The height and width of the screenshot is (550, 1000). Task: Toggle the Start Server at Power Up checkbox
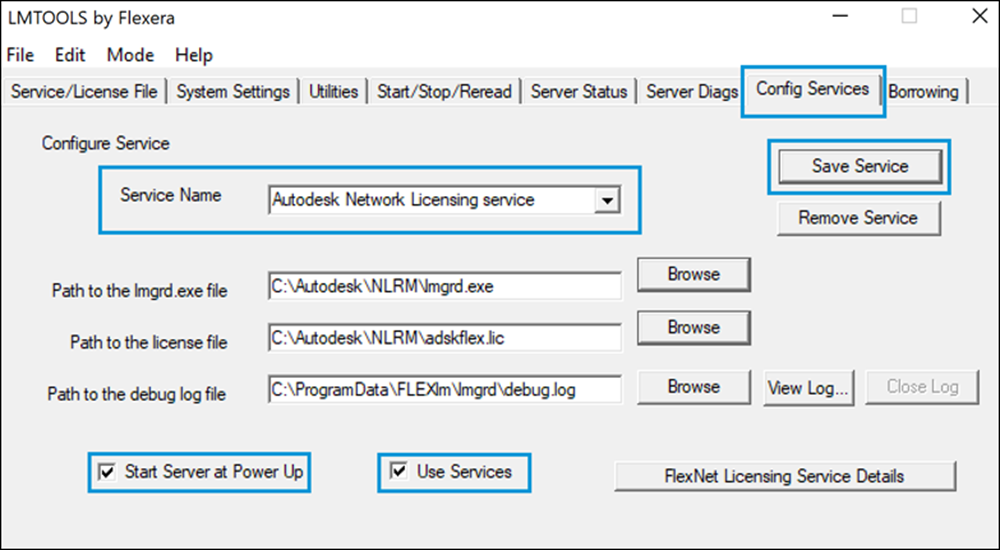coord(108,472)
